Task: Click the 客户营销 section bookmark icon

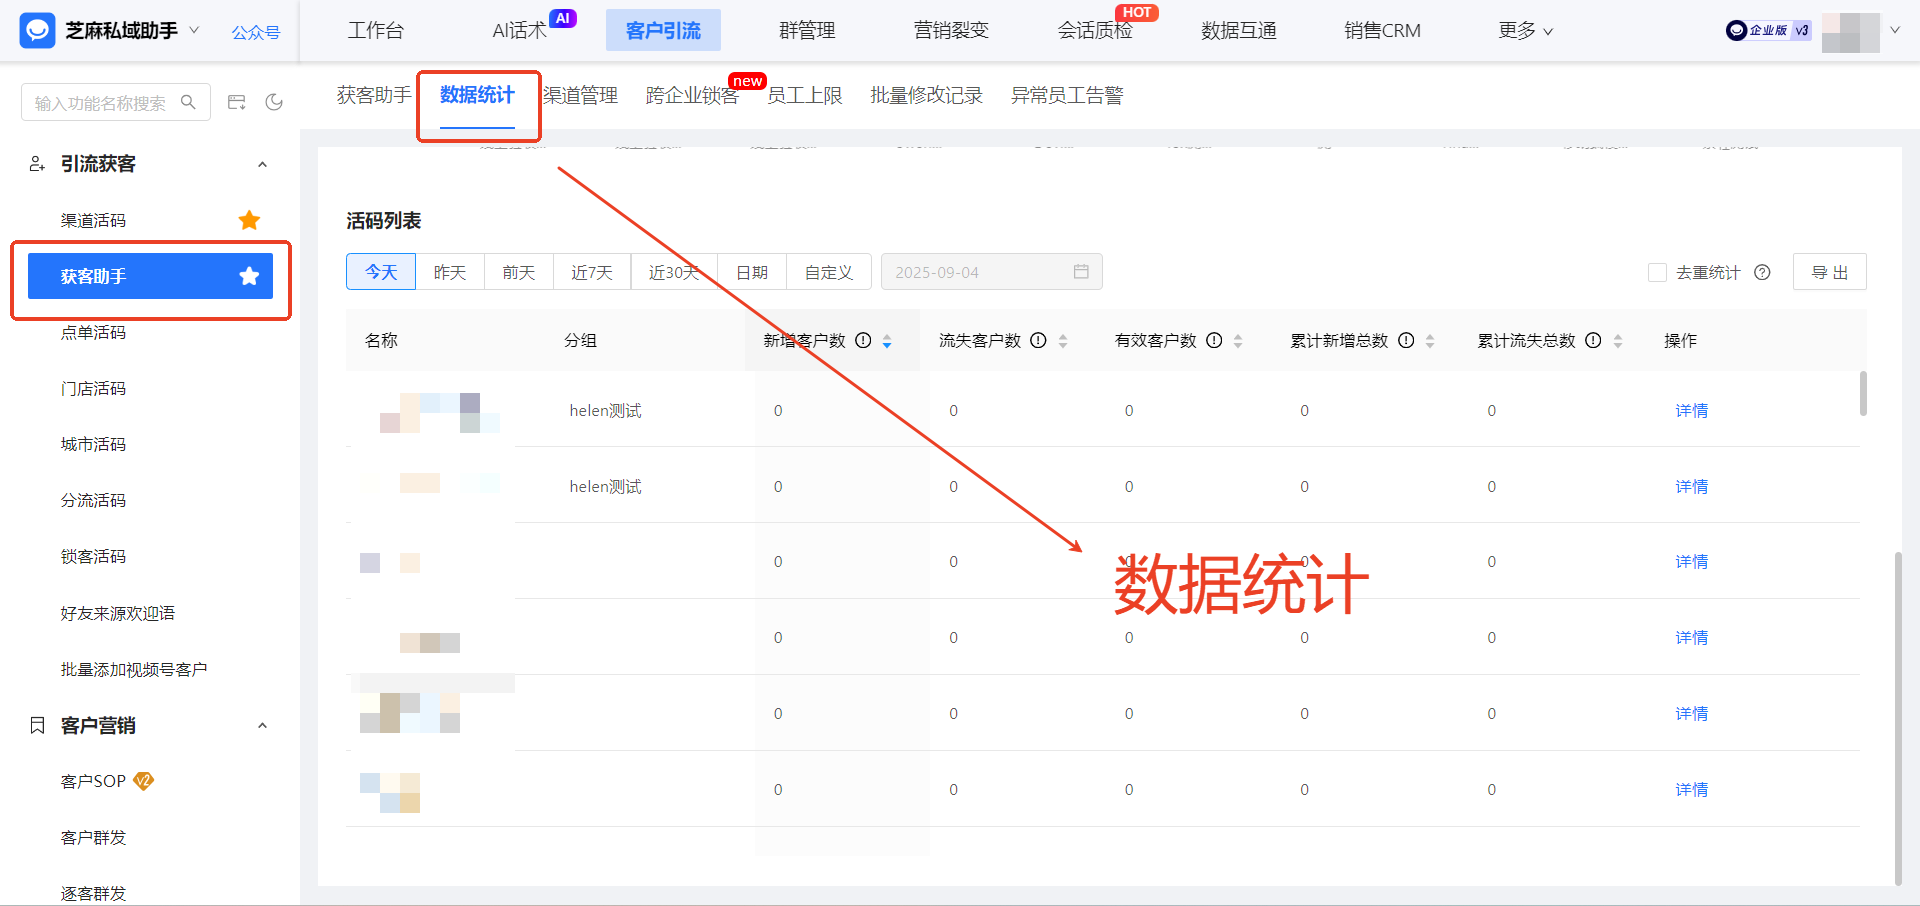Action: click(37, 725)
